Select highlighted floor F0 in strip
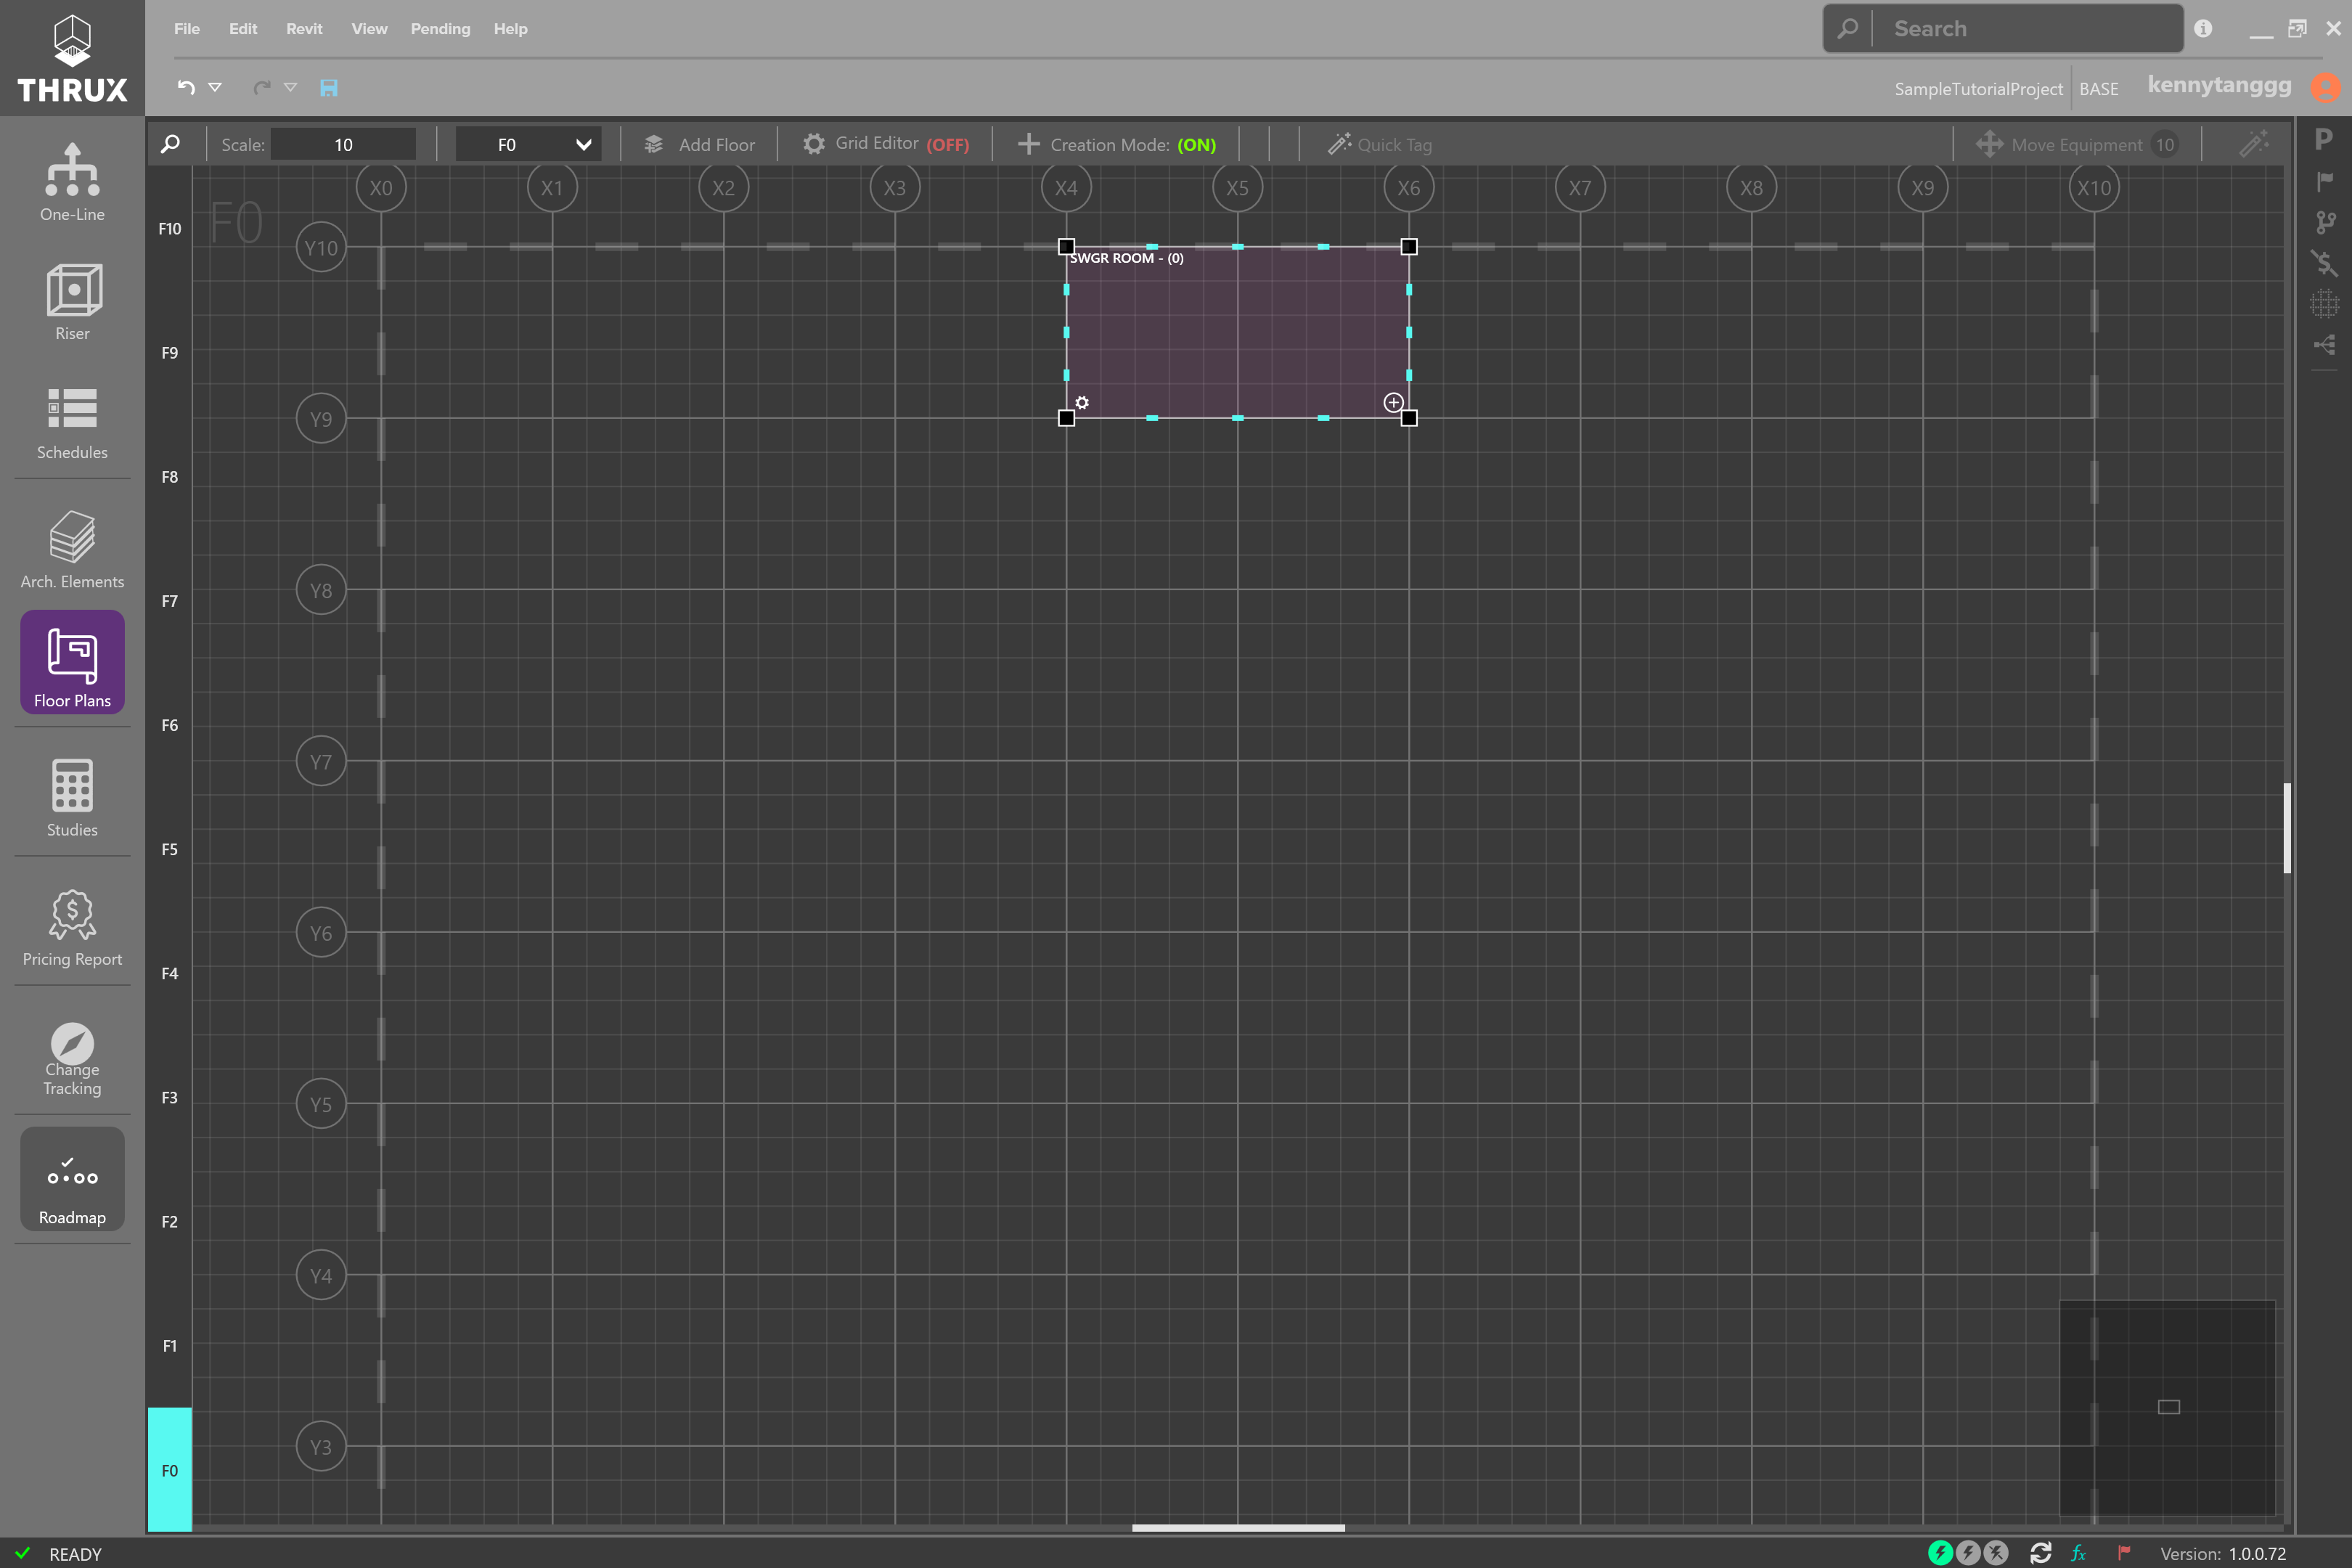Viewport: 2352px width, 1568px height. 170,1470
